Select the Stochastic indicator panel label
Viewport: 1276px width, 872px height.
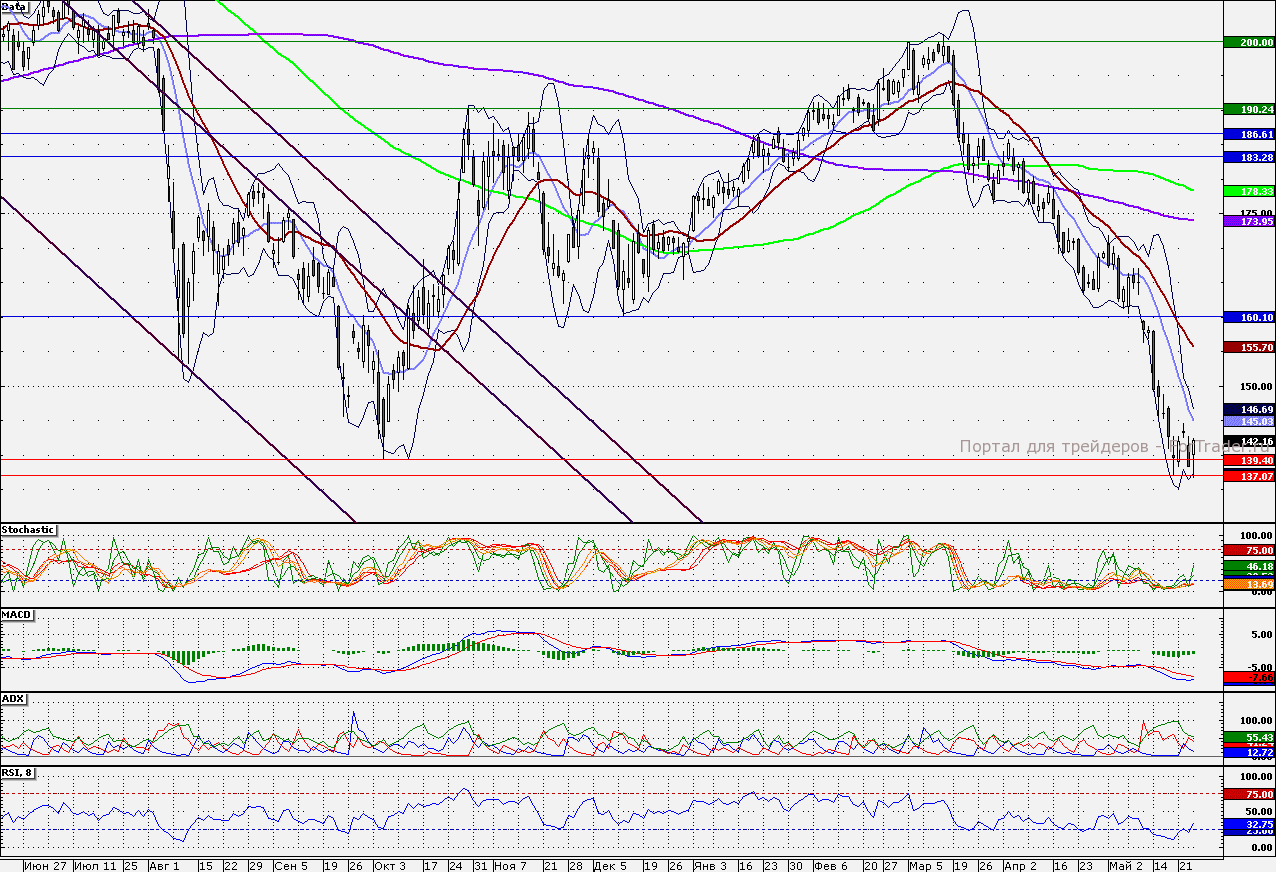pos(28,529)
